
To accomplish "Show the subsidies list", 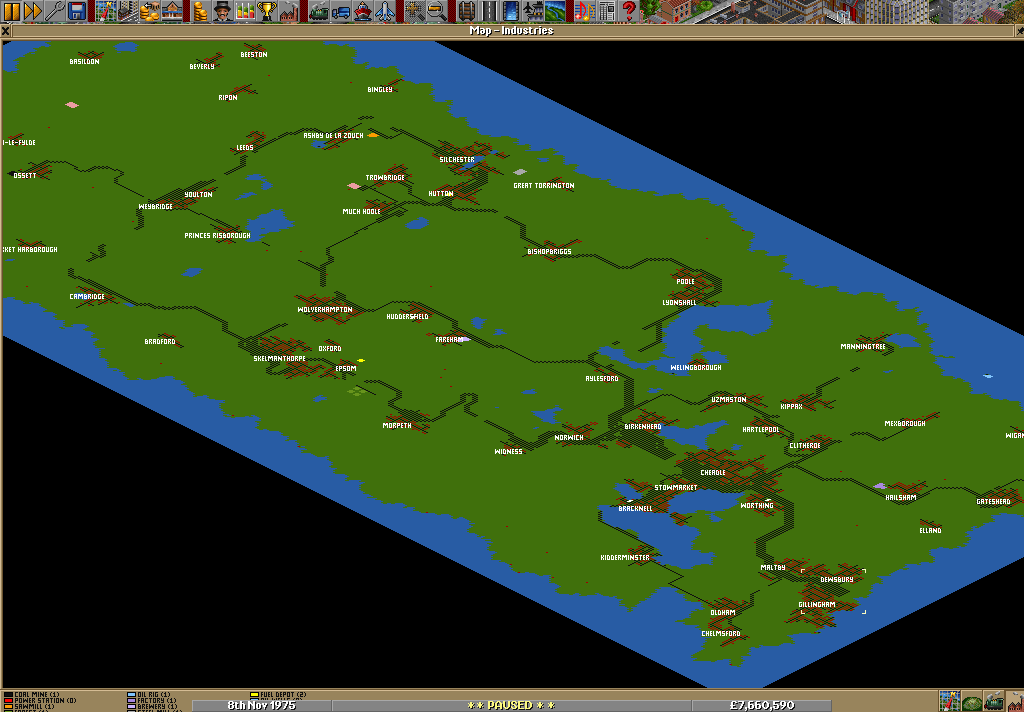I will point(150,11).
